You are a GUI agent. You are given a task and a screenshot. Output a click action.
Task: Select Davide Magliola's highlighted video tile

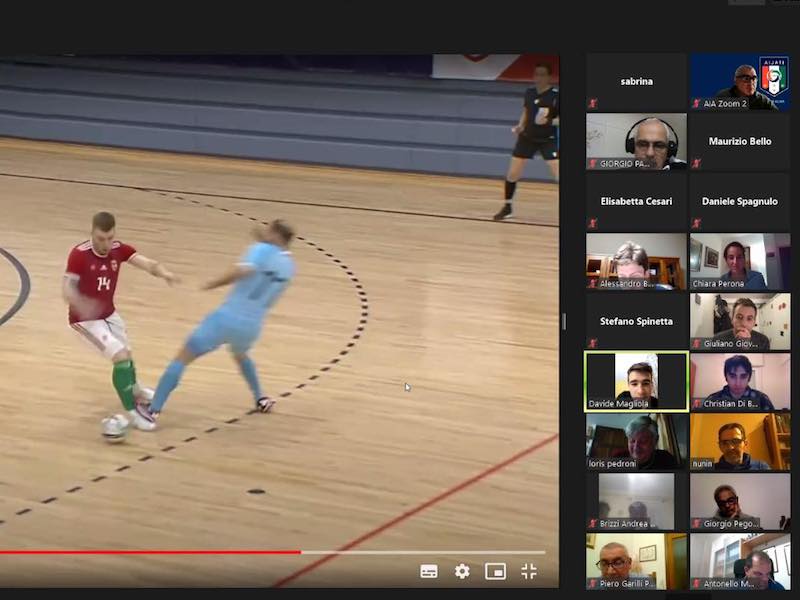click(636, 381)
